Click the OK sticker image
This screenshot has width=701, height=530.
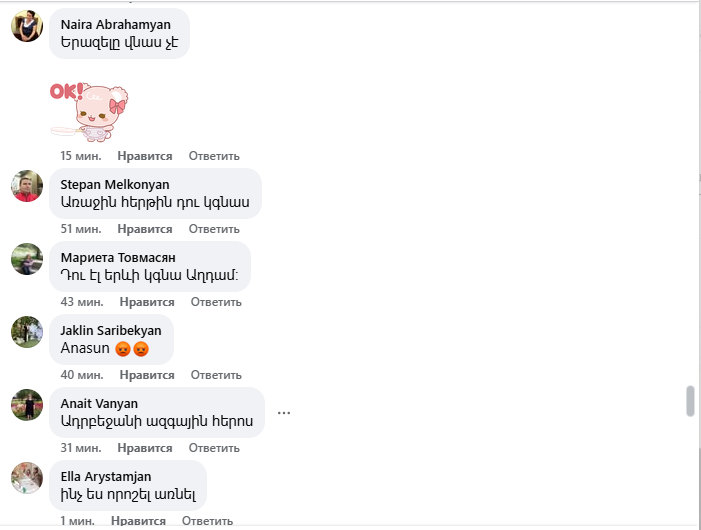[x=89, y=109]
